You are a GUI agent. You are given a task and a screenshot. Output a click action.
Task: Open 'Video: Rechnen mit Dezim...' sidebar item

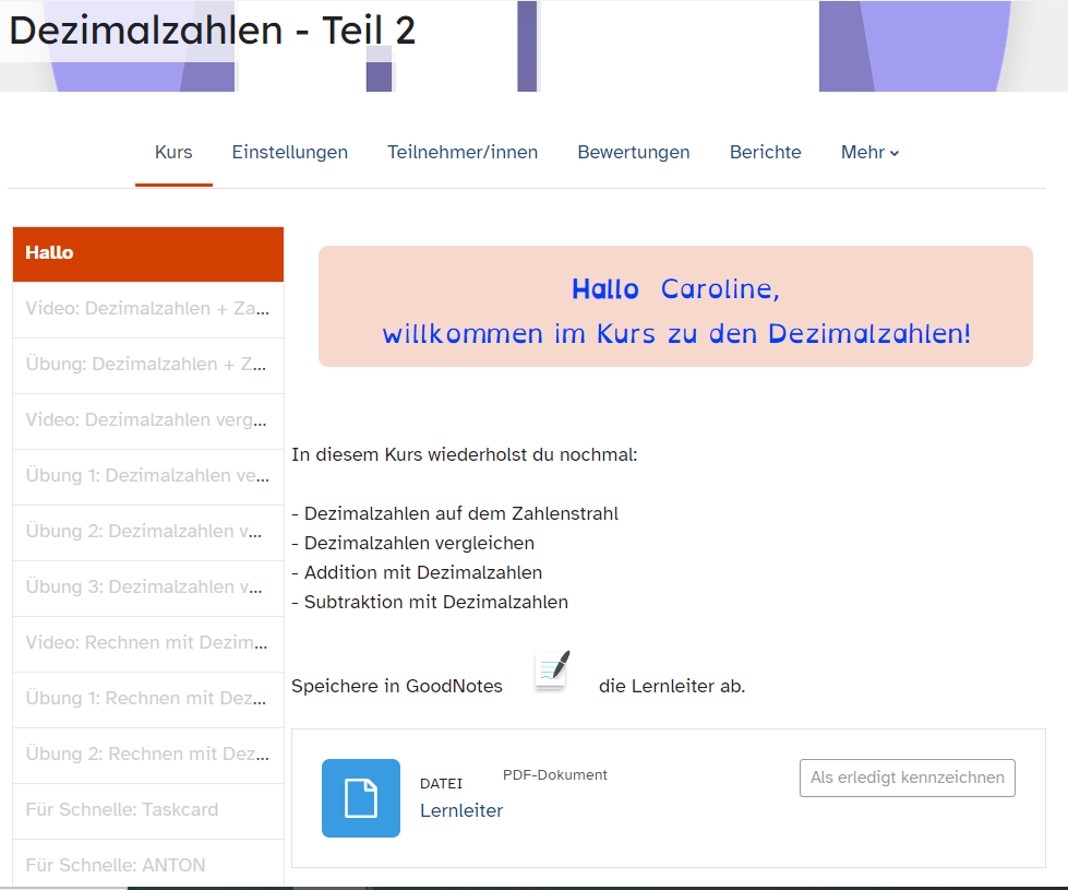148,643
